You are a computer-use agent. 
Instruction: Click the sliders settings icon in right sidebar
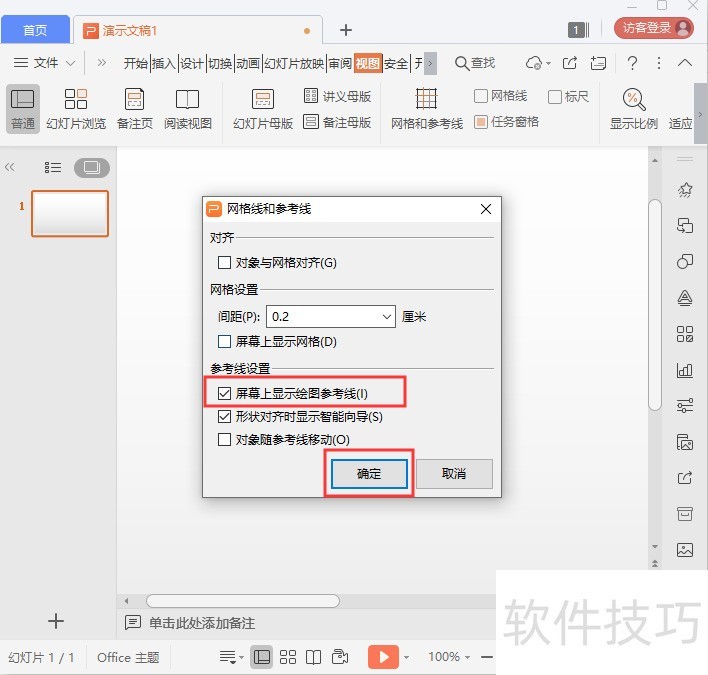coord(685,405)
